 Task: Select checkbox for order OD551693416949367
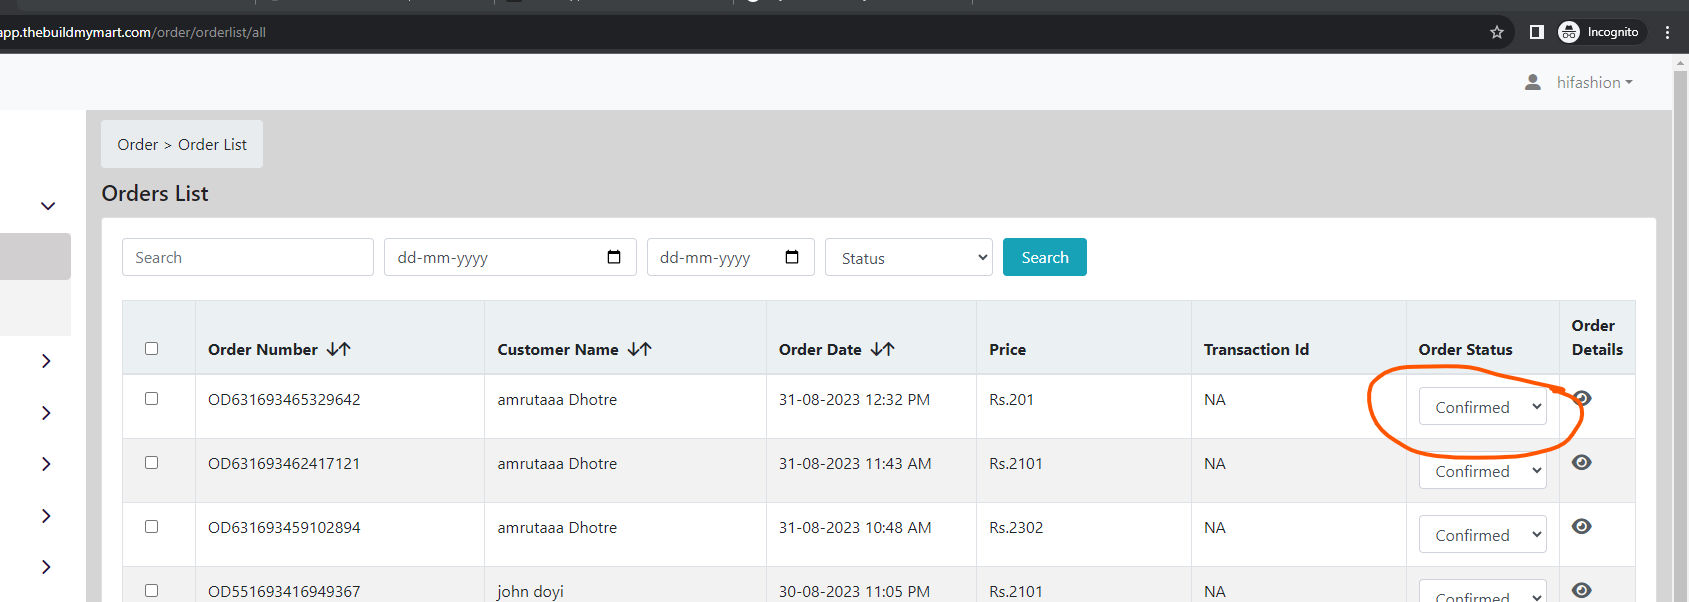(152, 591)
